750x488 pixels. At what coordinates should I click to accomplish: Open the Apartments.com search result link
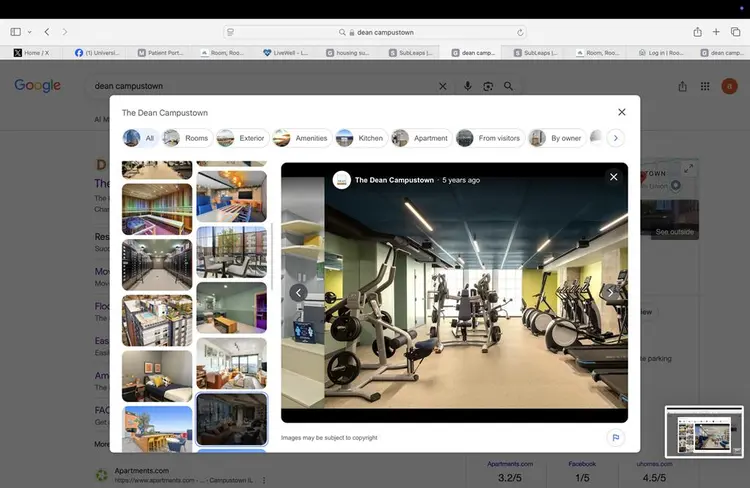coord(142,471)
